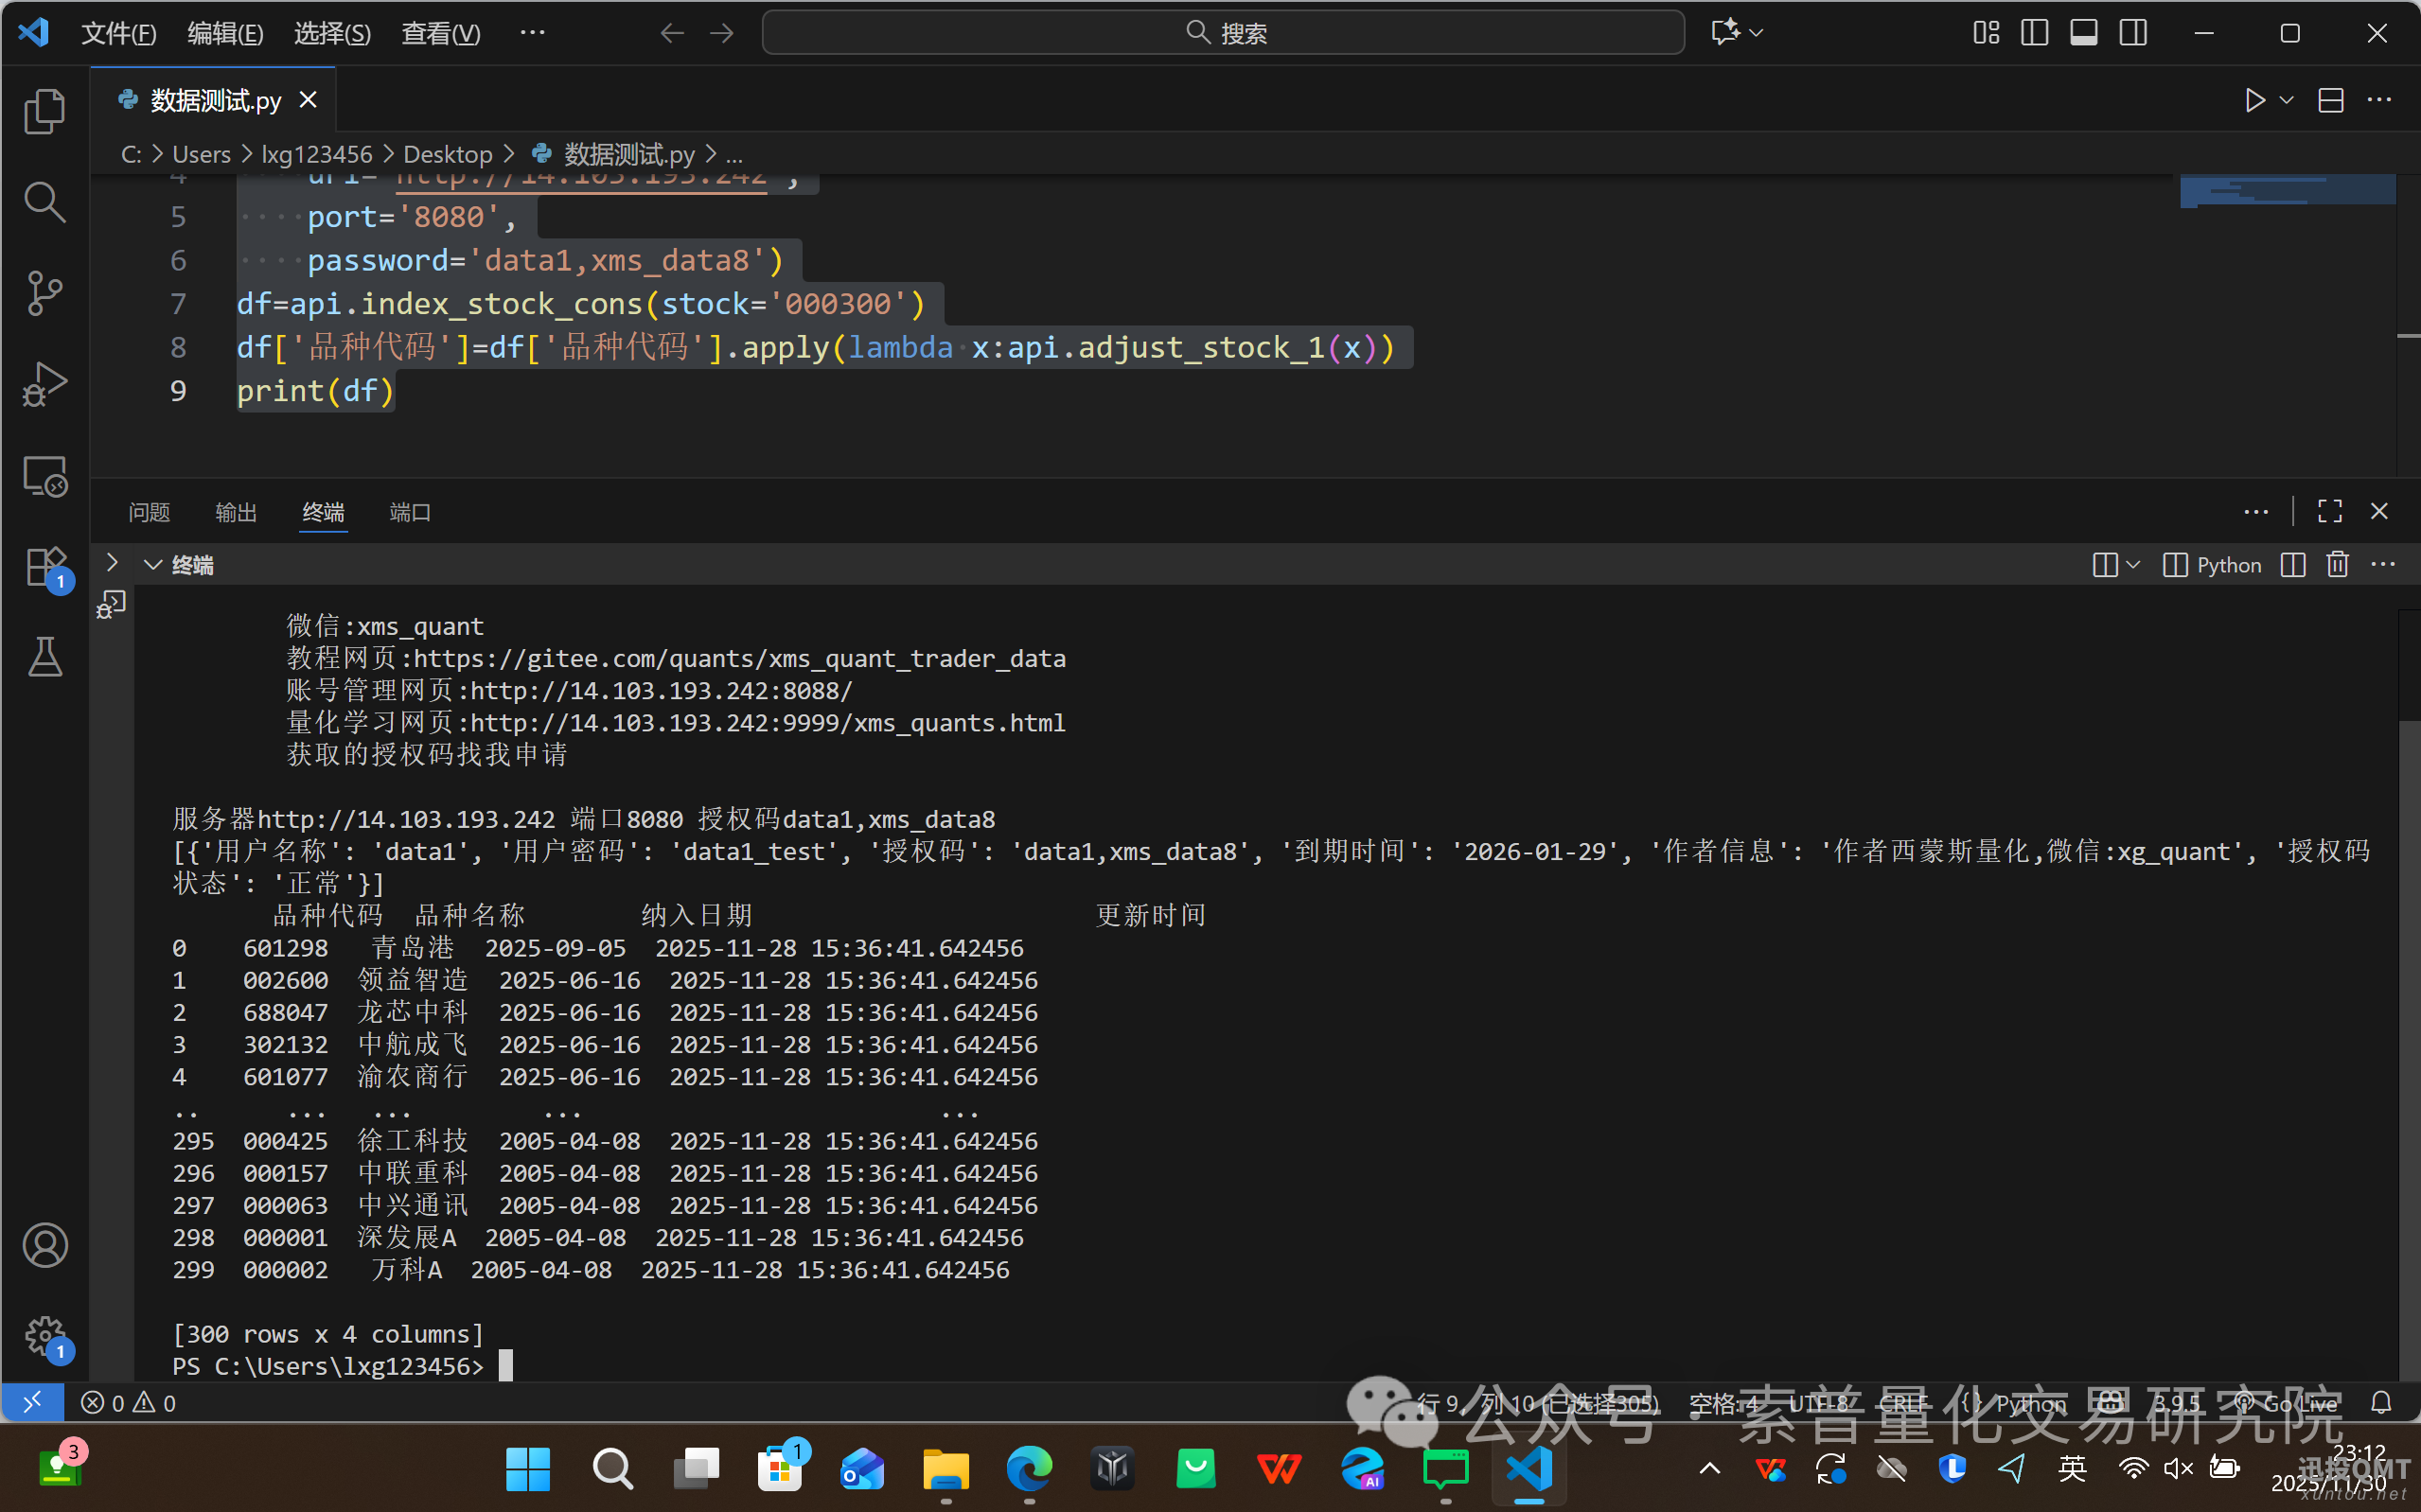Screen dimensions: 2421x1512
Task: Open the Search view in activity bar
Action: tap(44, 202)
